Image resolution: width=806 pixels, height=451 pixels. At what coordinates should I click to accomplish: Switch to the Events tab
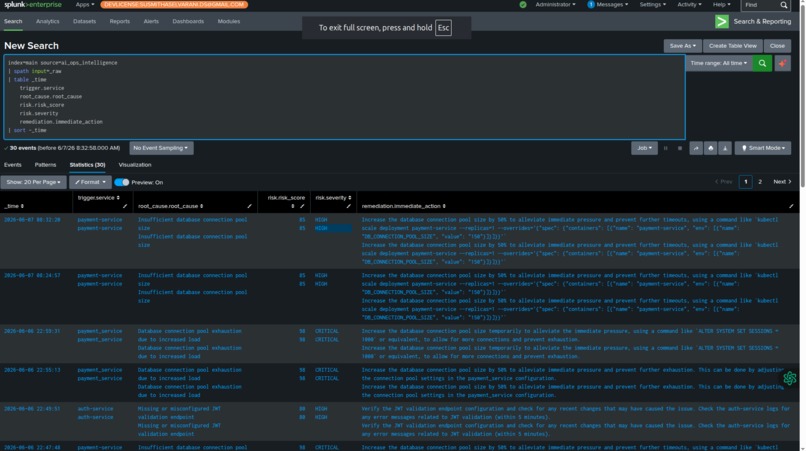[13, 165]
